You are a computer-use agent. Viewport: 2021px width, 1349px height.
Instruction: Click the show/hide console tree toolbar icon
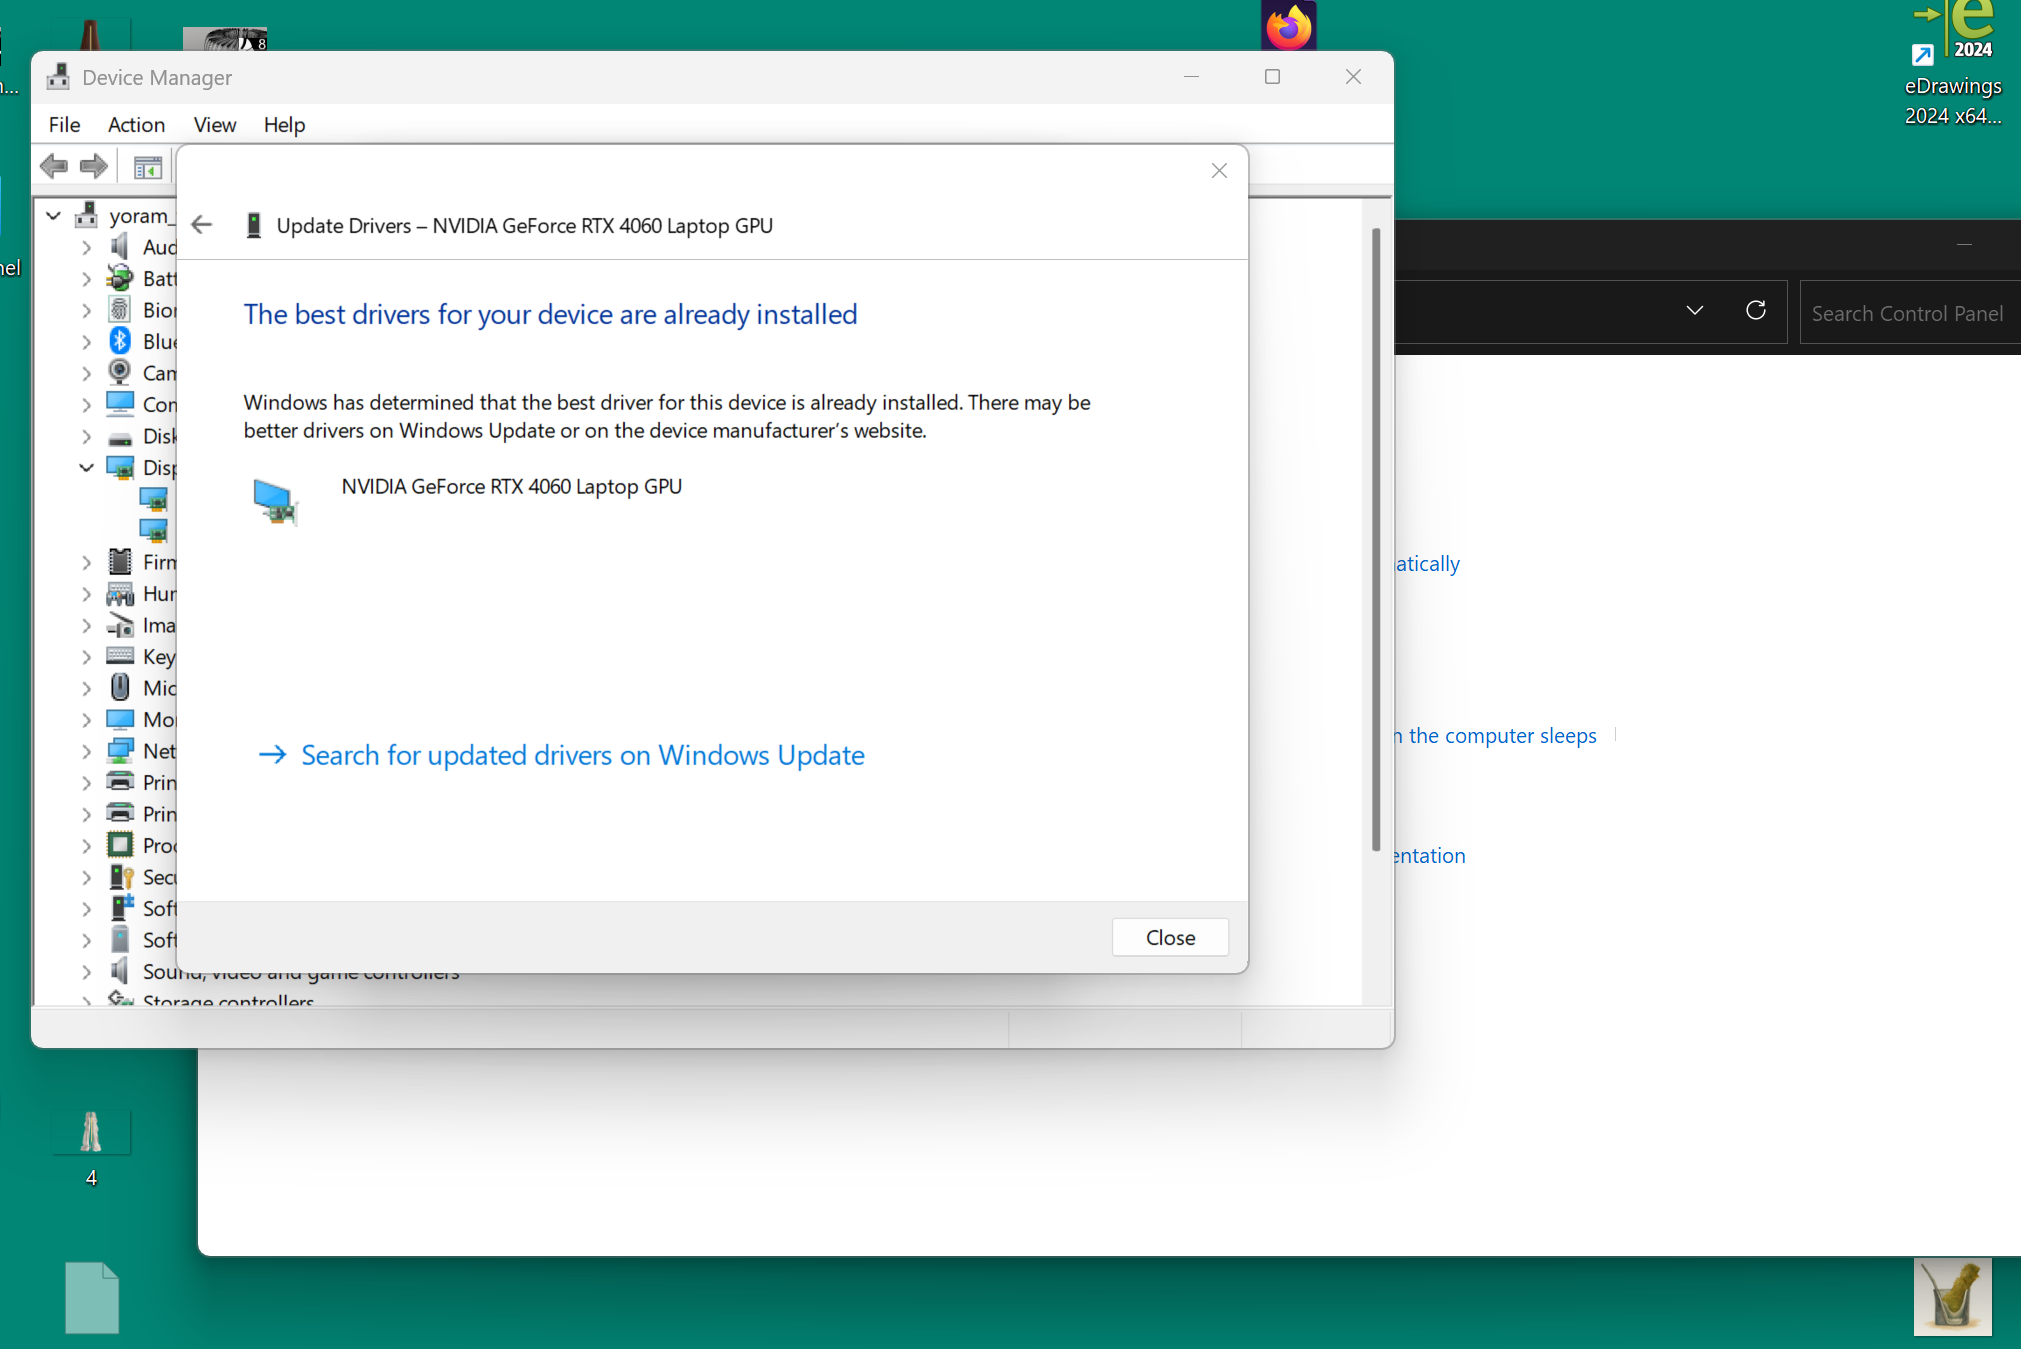[147, 167]
